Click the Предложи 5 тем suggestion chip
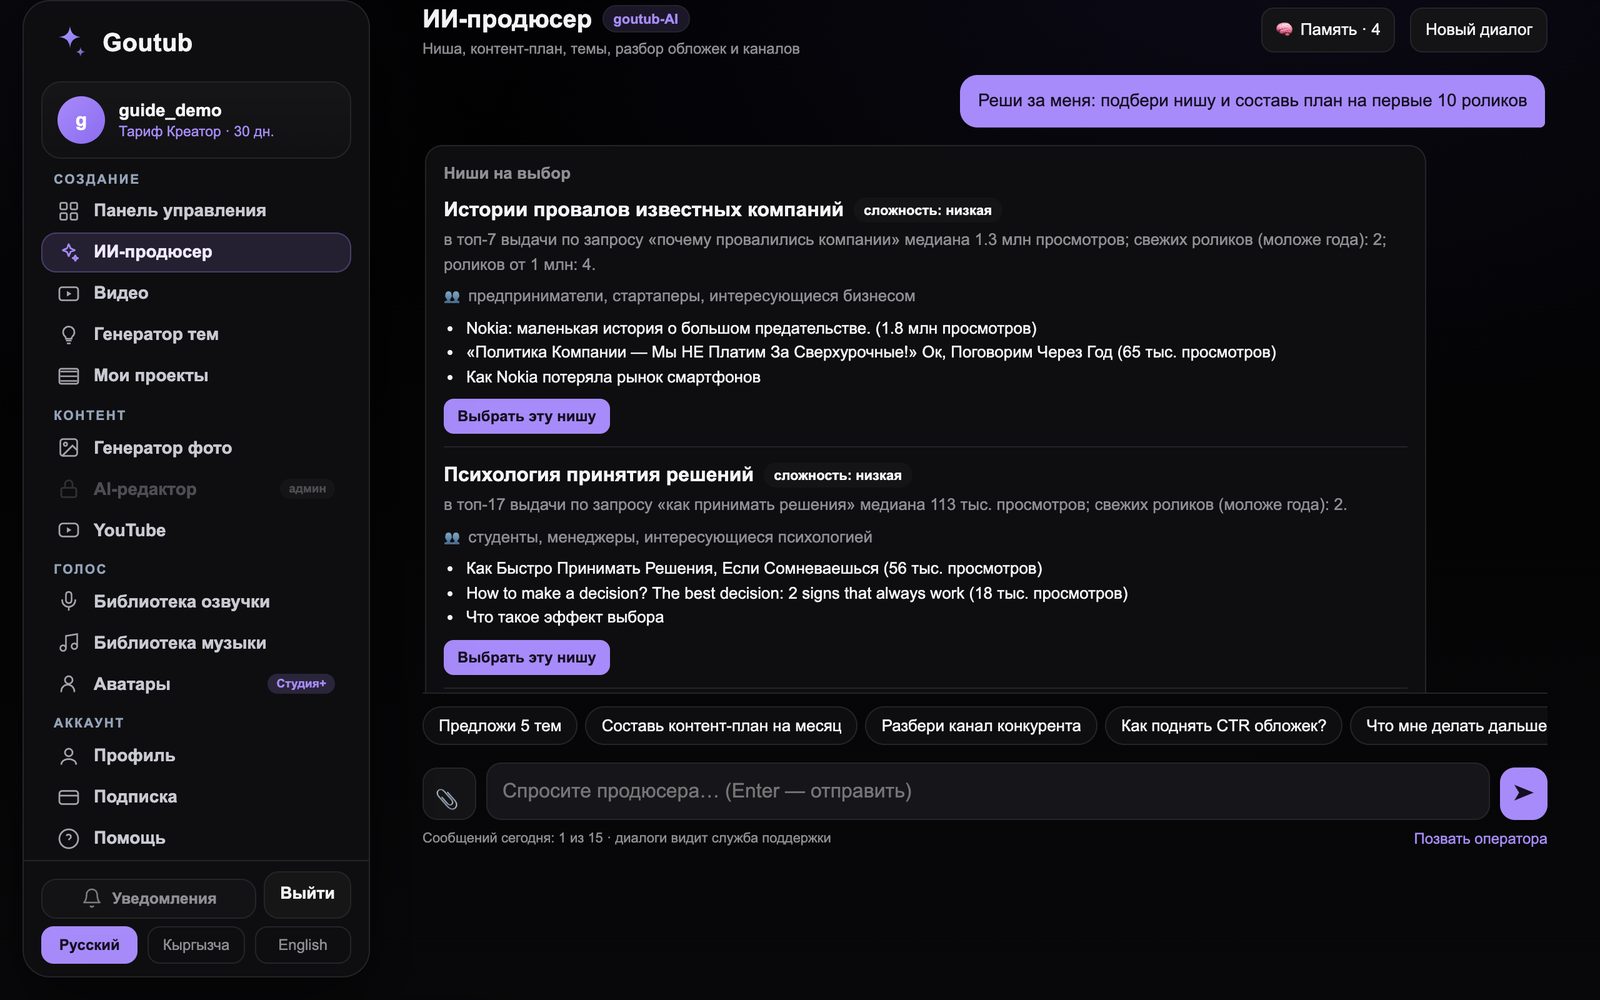 click(x=500, y=726)
